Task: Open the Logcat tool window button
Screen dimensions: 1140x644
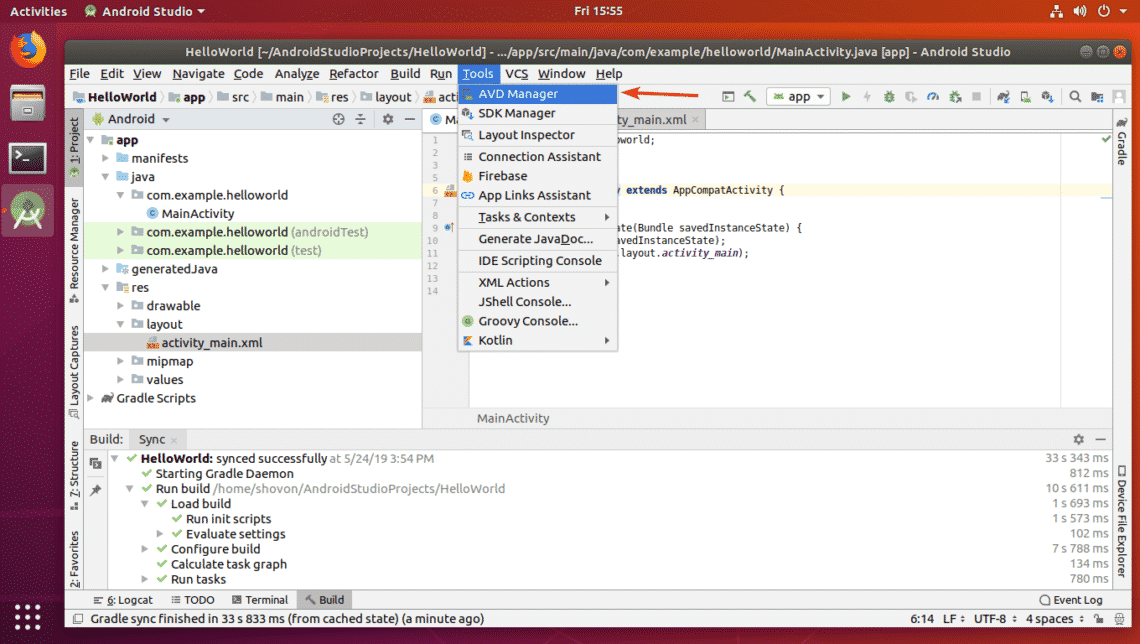Action: [123, 600]
